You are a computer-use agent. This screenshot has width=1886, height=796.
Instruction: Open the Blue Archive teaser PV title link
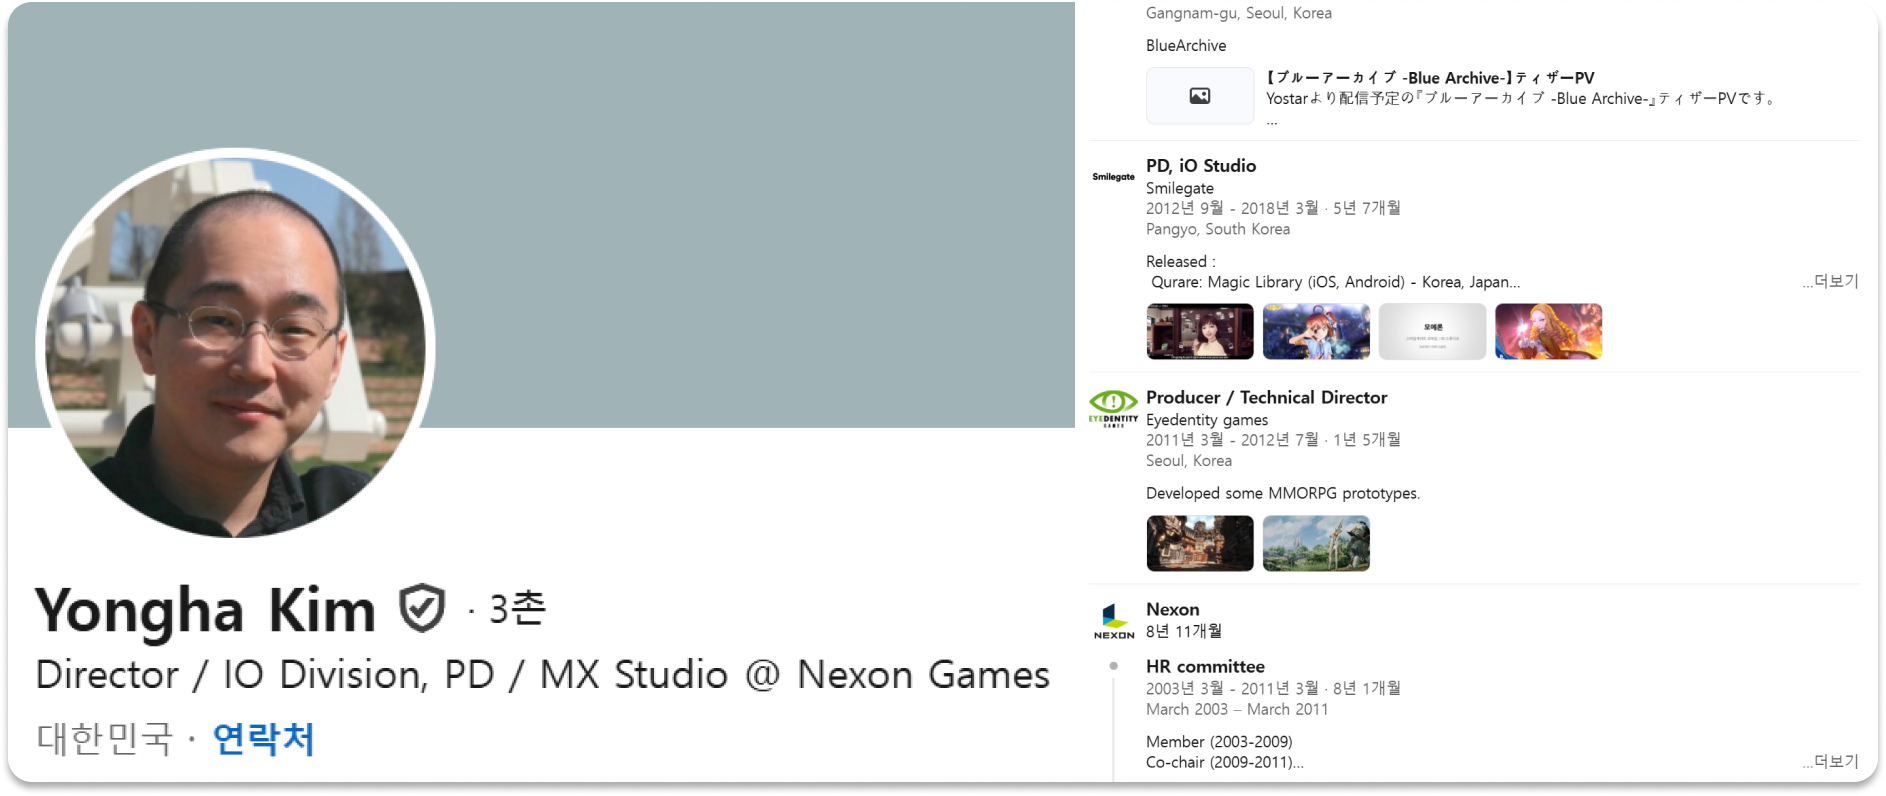[x=1430, y=78]
